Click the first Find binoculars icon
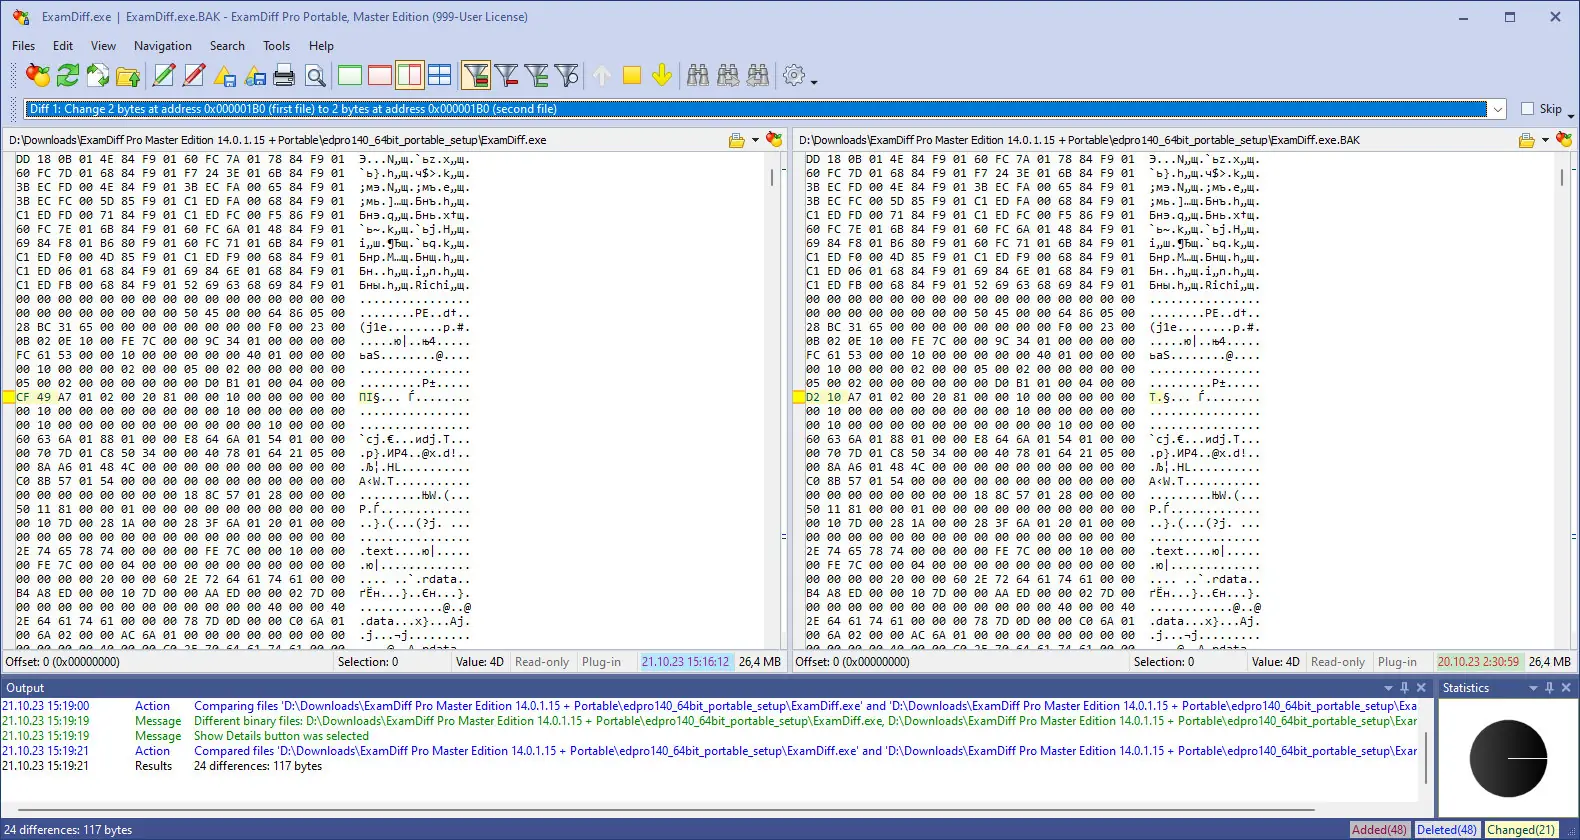1580x840 pixels. [698, 75]
